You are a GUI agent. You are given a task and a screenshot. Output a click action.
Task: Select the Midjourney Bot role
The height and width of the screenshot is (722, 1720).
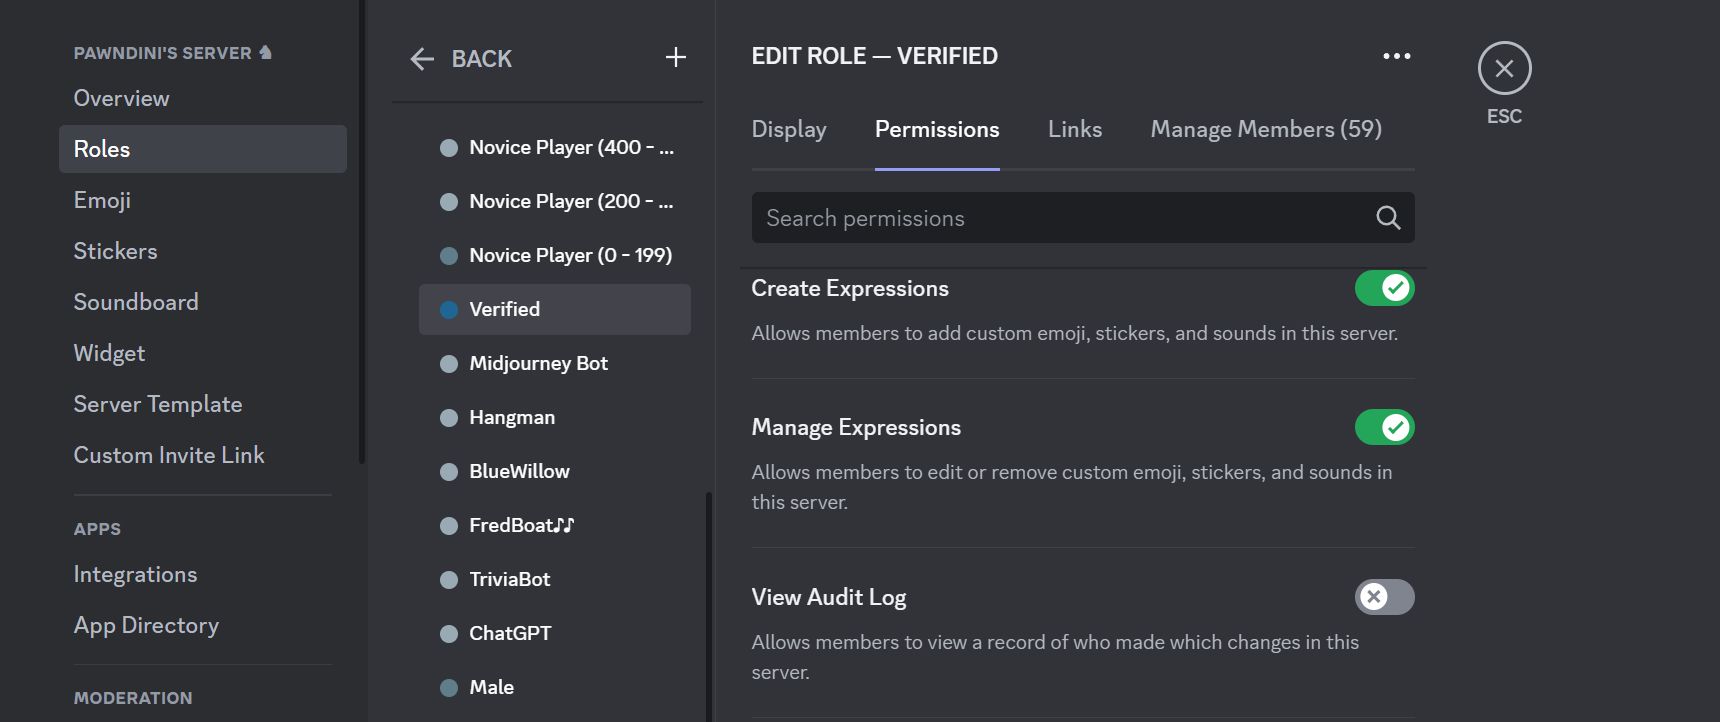click(x=538, y=363)
